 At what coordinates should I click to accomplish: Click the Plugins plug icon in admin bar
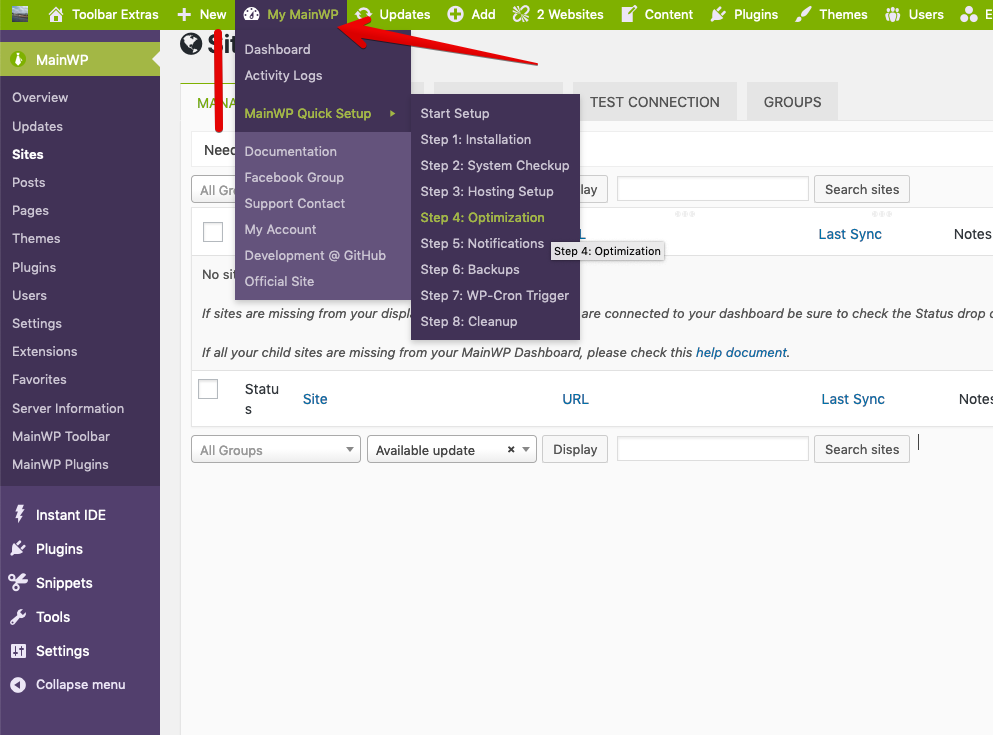[718, 14]
